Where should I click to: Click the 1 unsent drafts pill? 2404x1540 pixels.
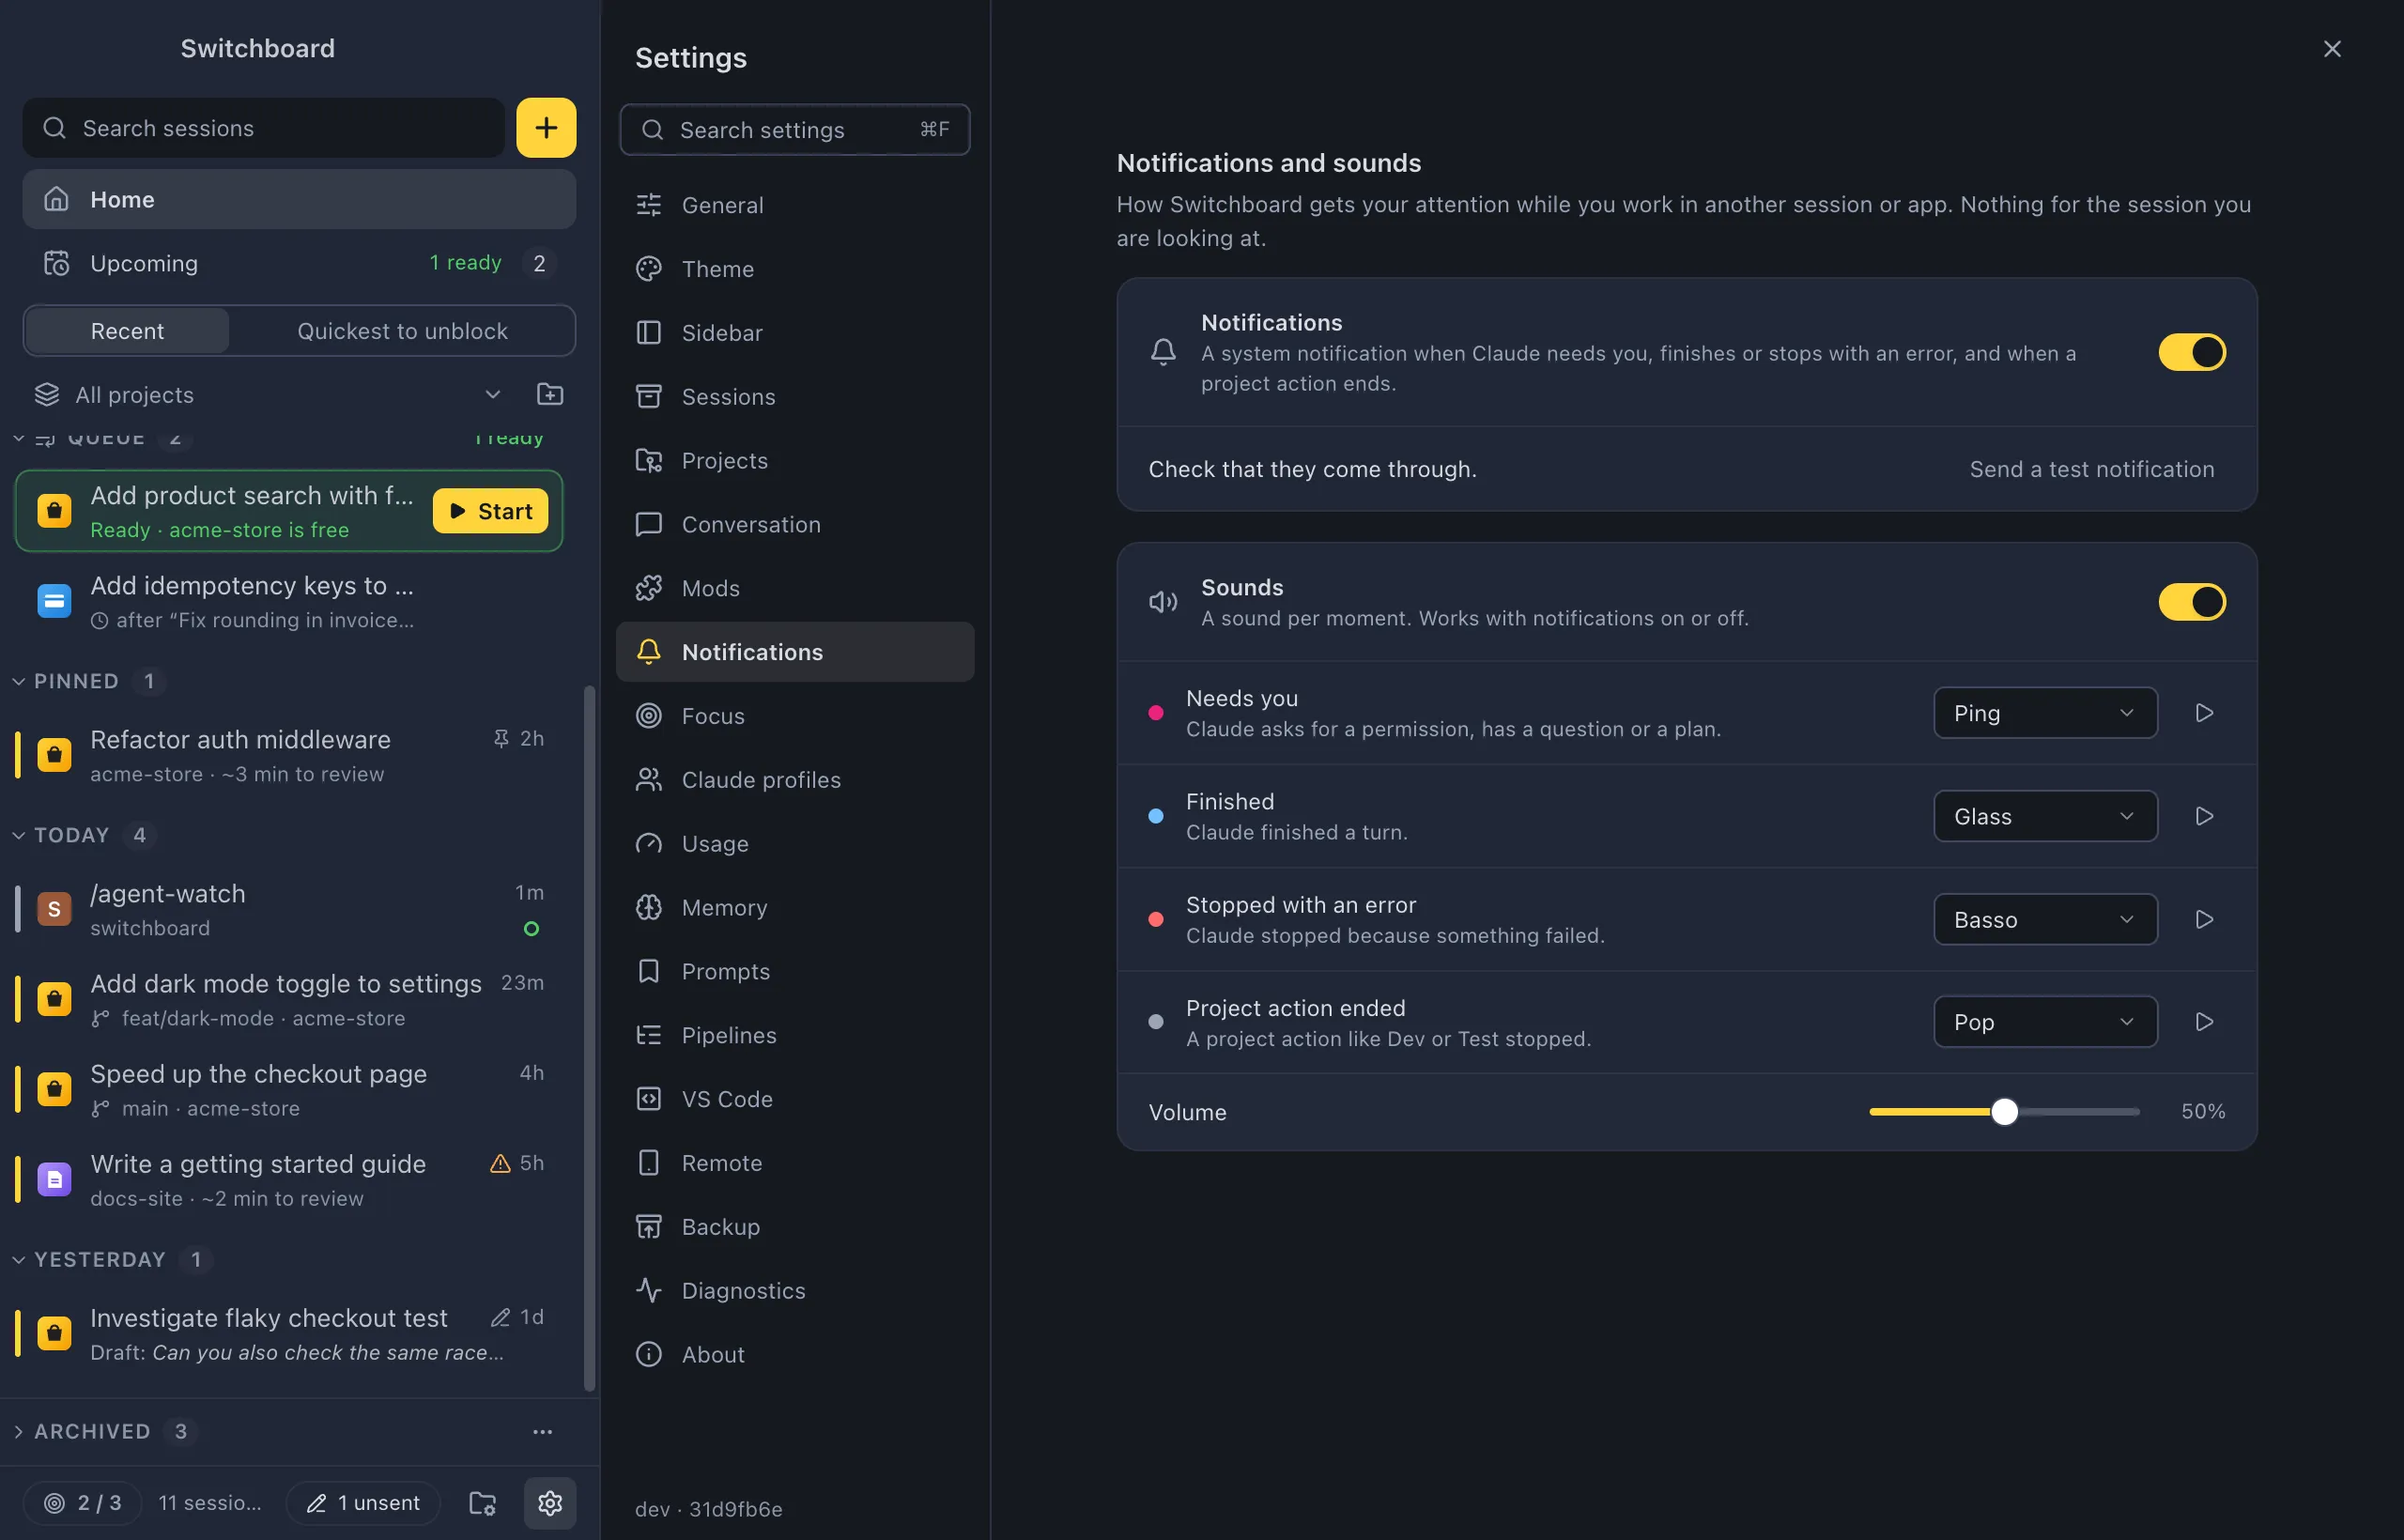point(363,1502)
